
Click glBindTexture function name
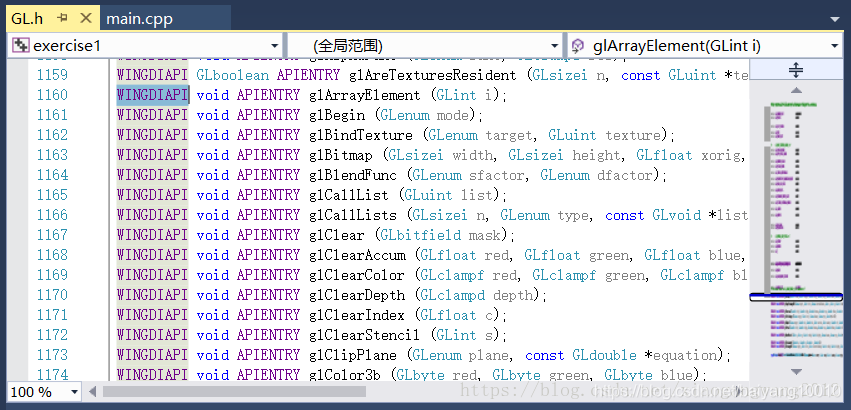click(360, 135)
